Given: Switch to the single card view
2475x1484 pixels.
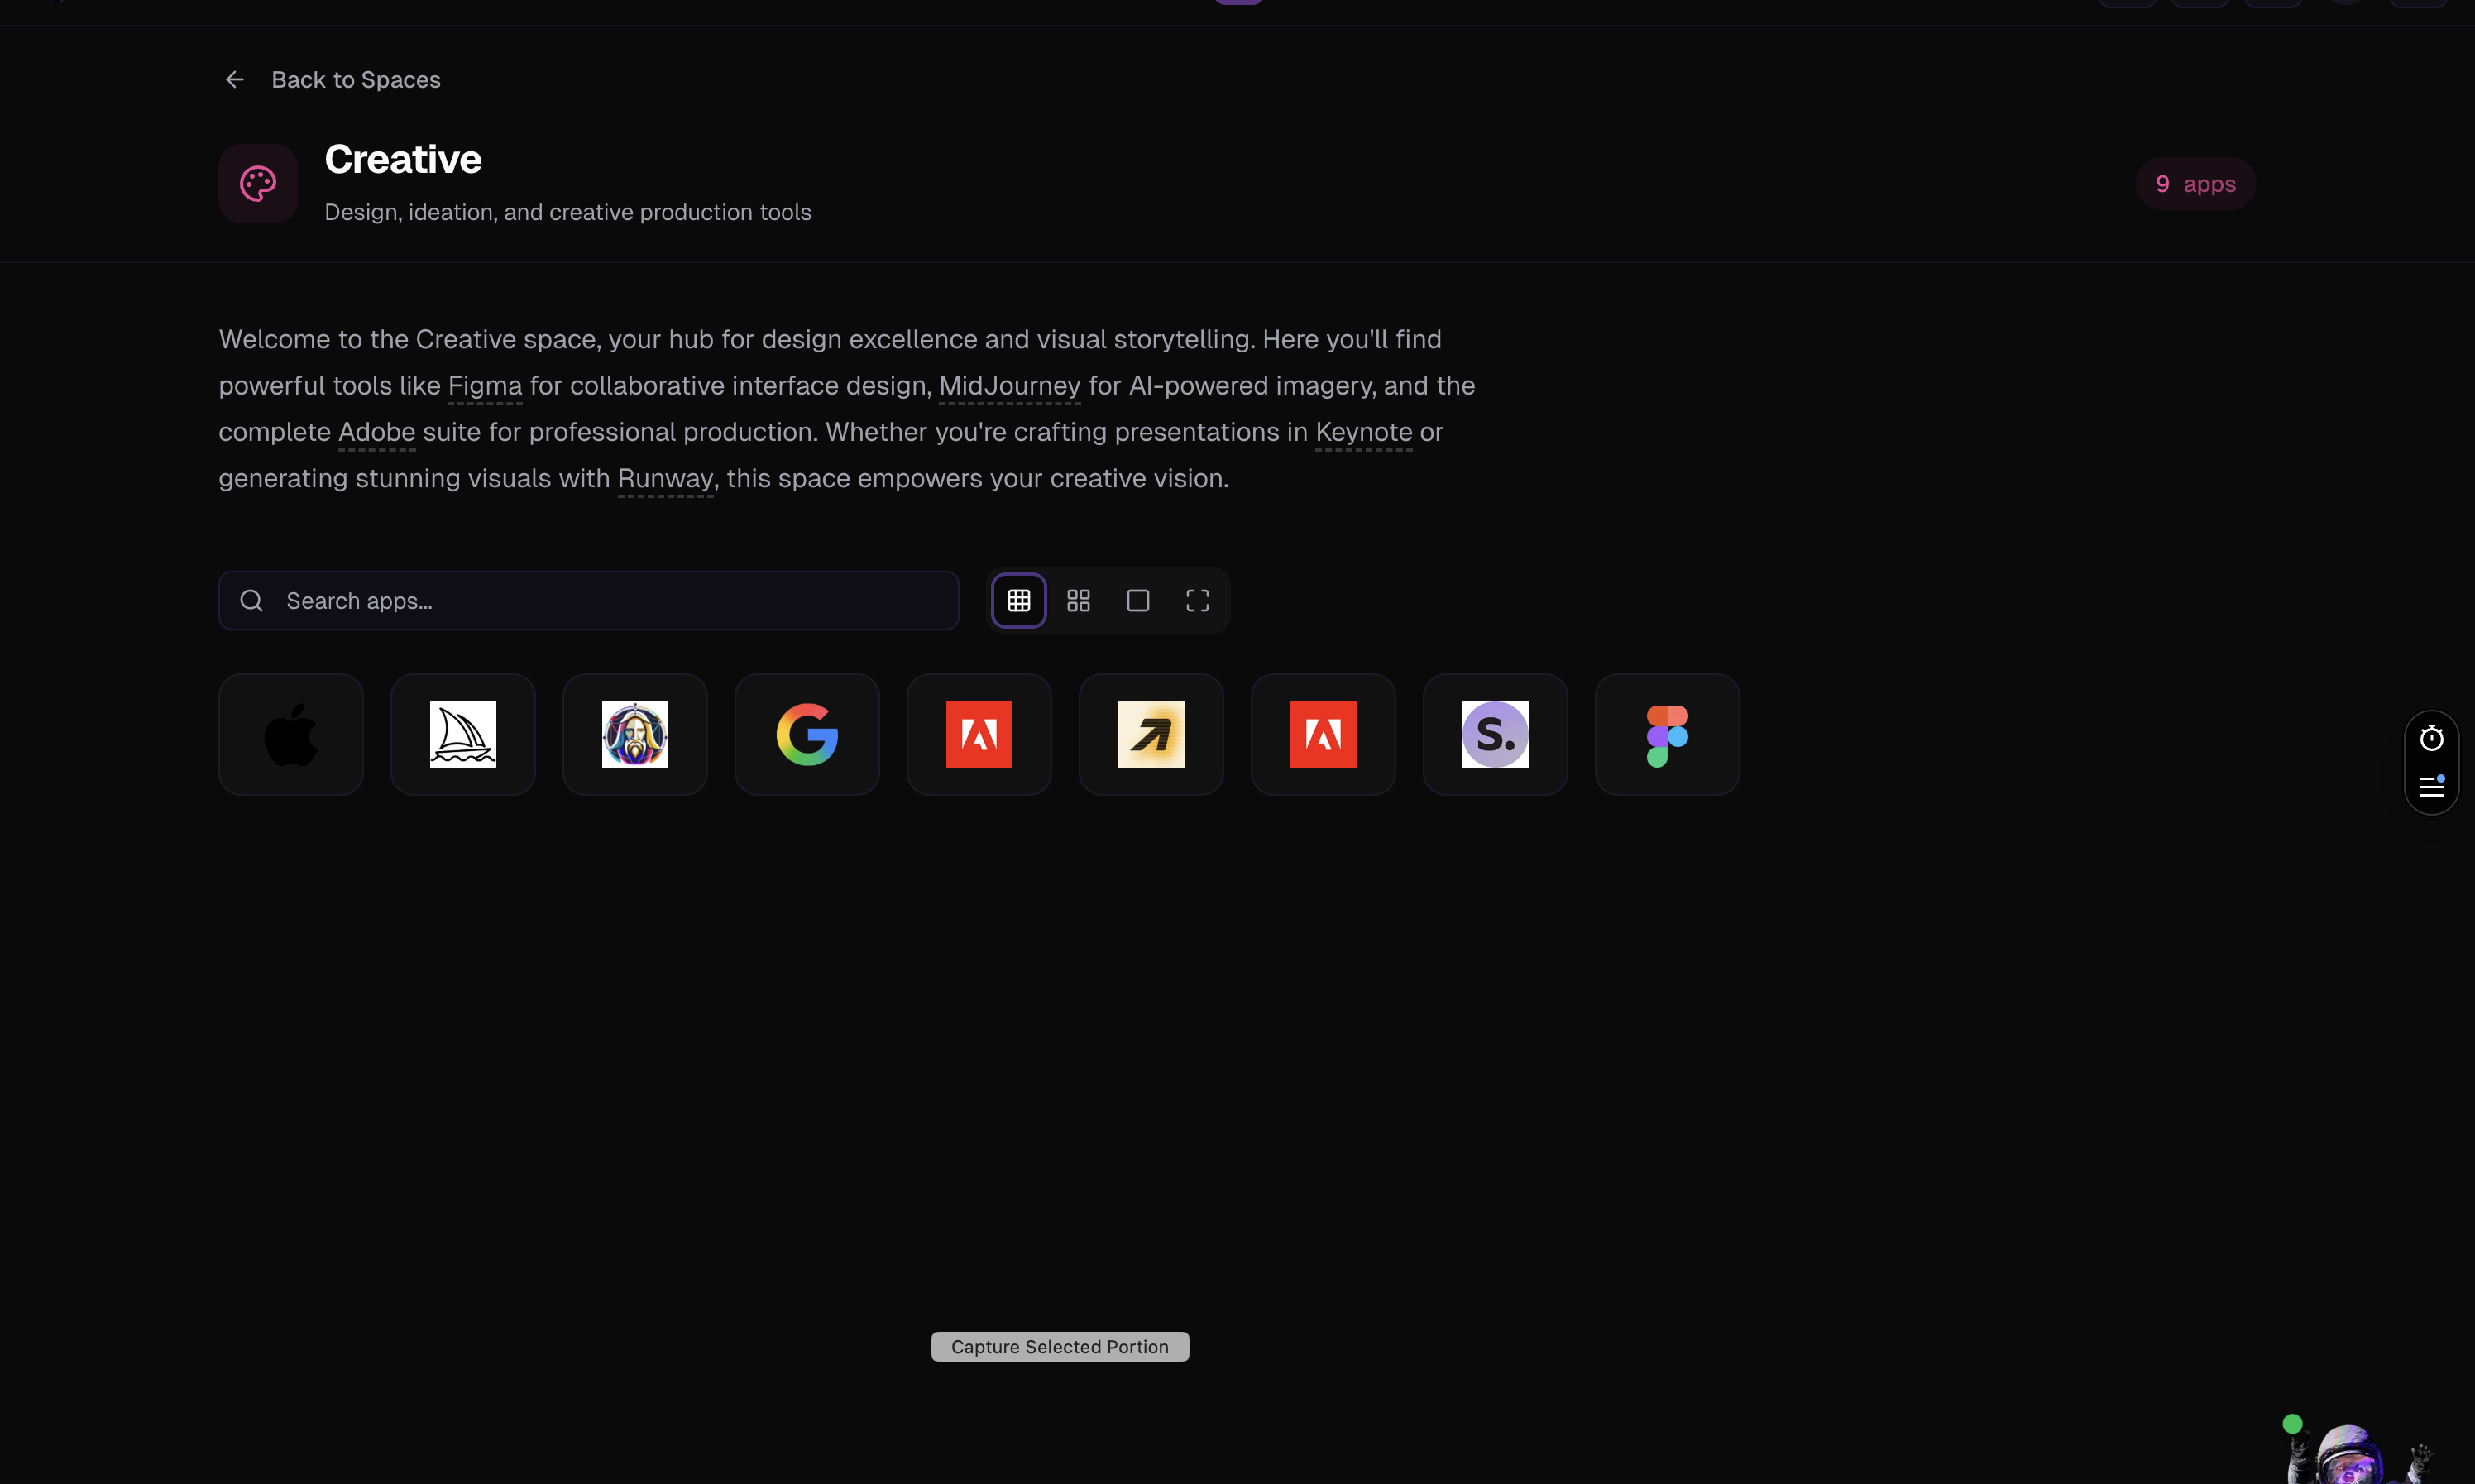Looking at the screenshot, I should click(1137, 600).
